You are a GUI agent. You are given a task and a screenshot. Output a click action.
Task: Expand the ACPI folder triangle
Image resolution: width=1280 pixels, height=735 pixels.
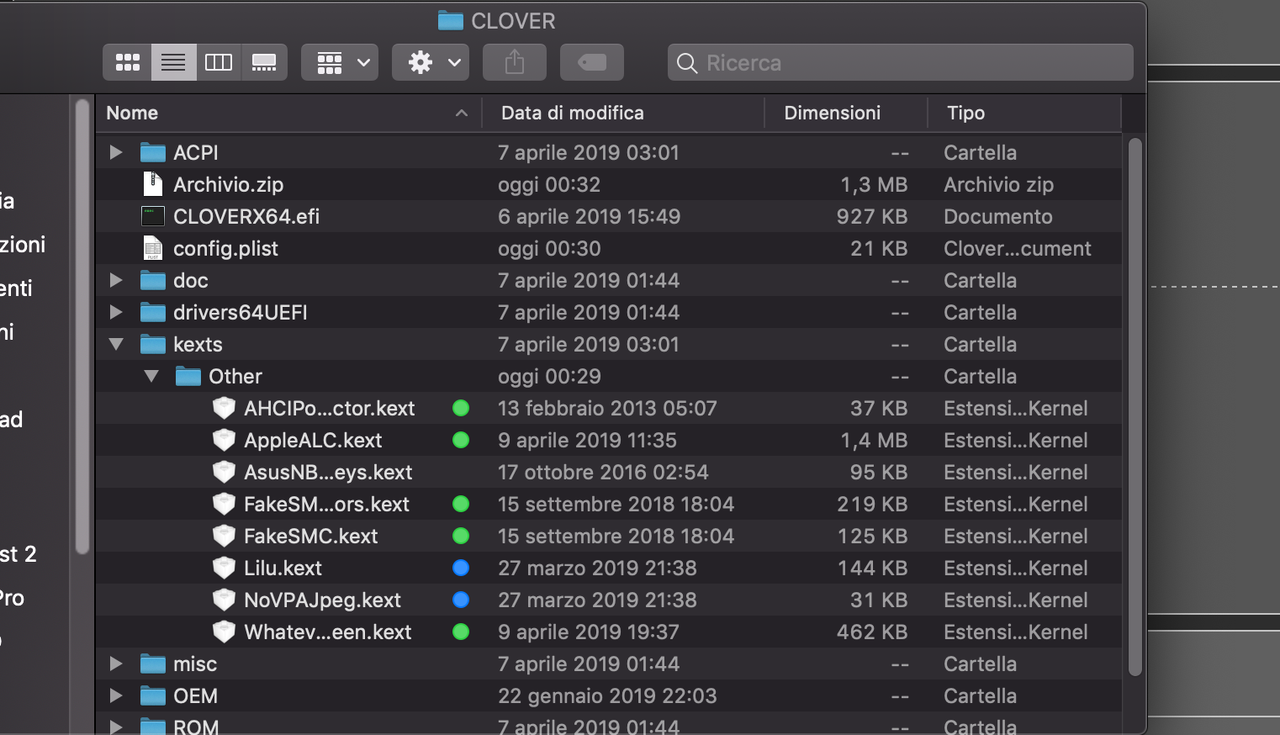pos(116,152)
